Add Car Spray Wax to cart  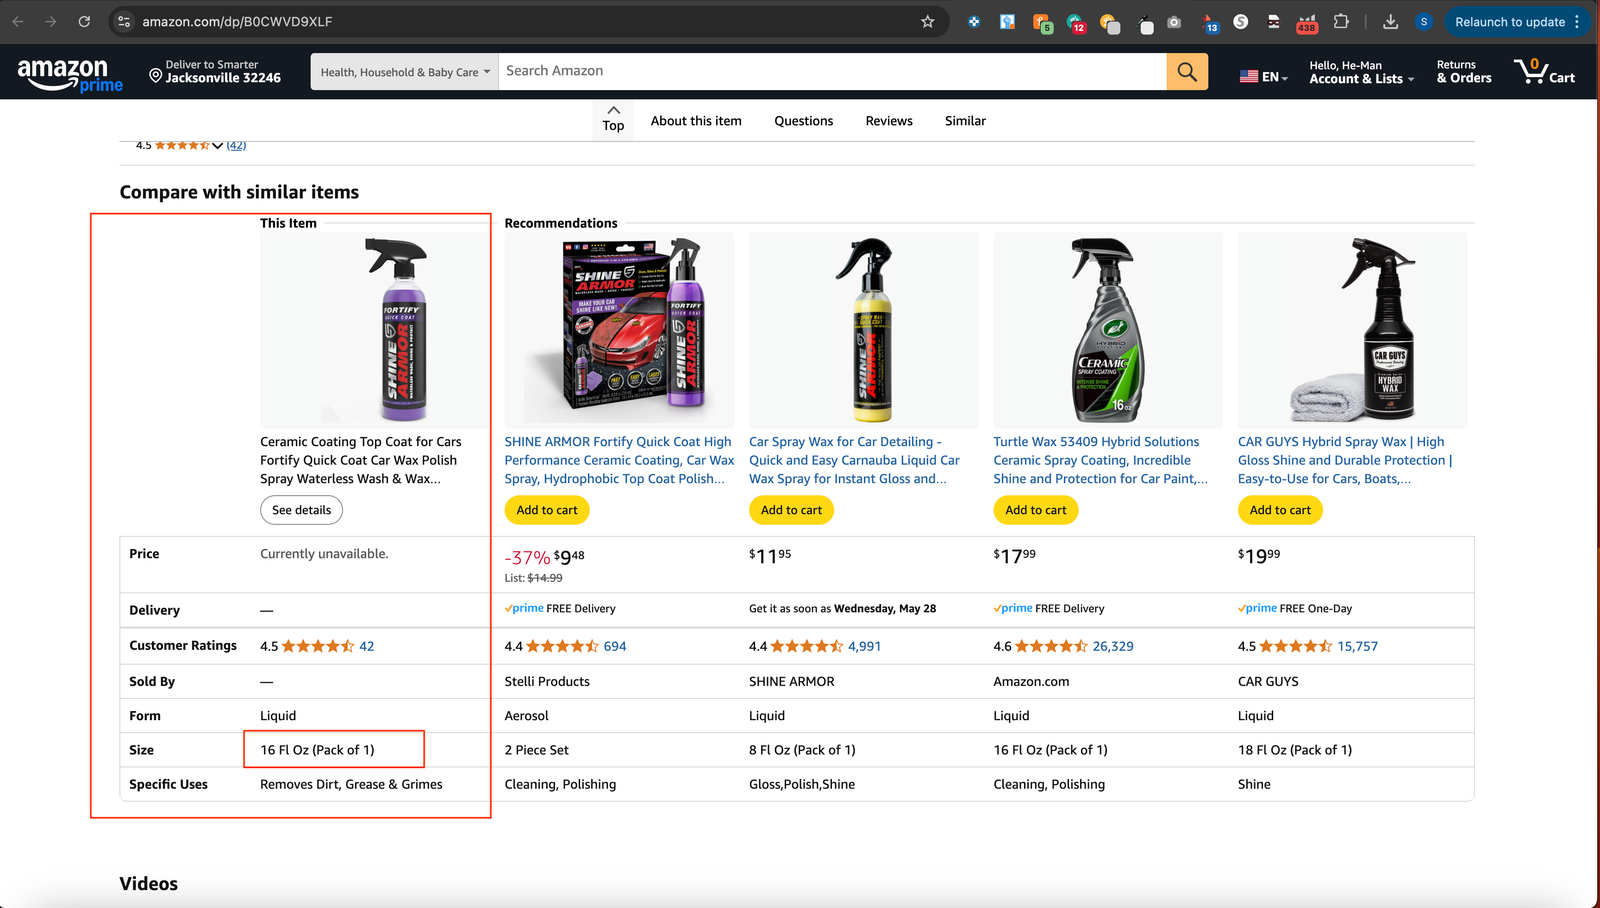[x=791, y=510]
